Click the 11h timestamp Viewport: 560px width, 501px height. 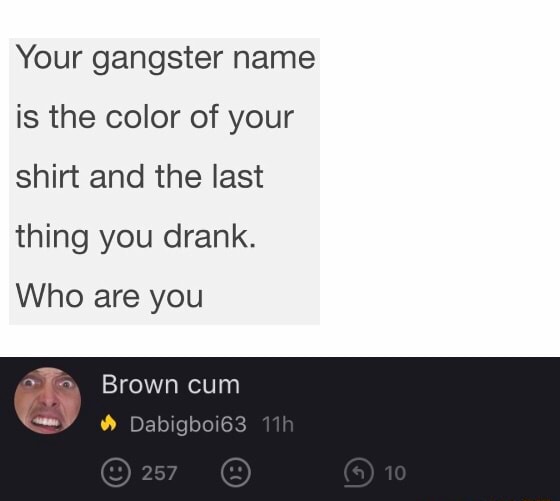pyautogui.click(x=278, y=424)
